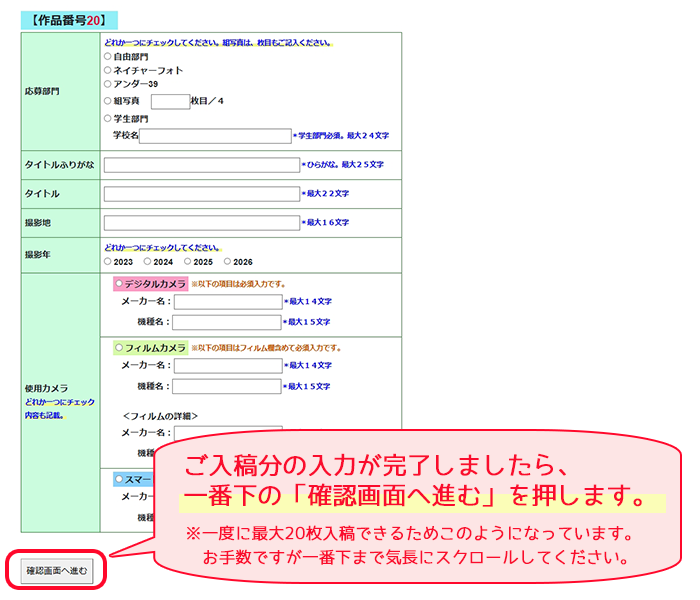Select the 自由部門 radio button
This screenshot has width=700, height=600.
click(x=108, y=56)
